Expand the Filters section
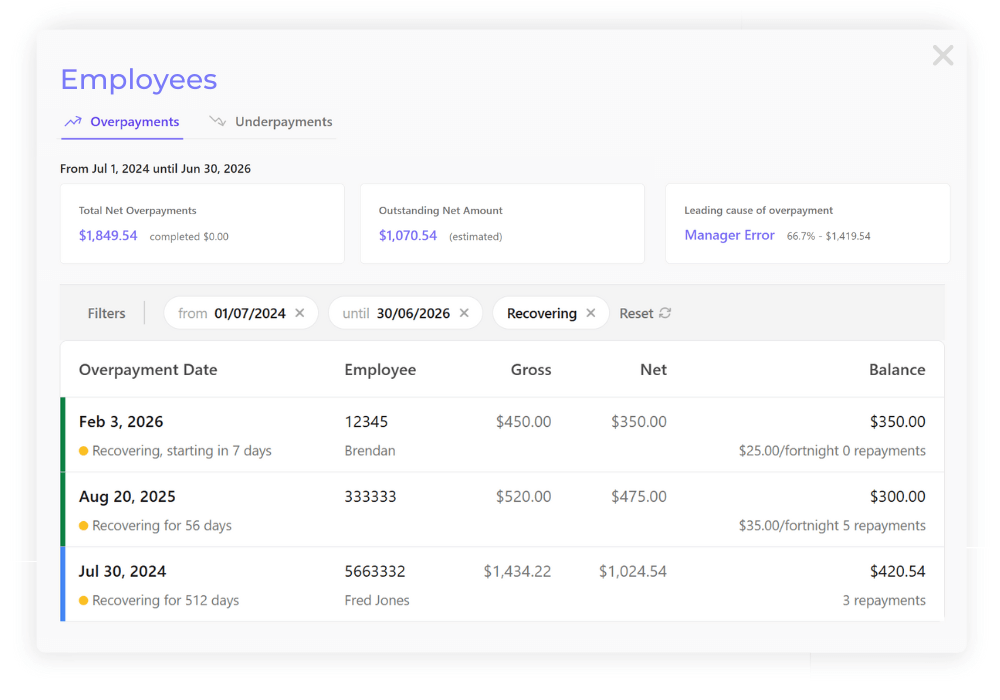Viewport: 1000px width, 700px height. click(106, 313)
